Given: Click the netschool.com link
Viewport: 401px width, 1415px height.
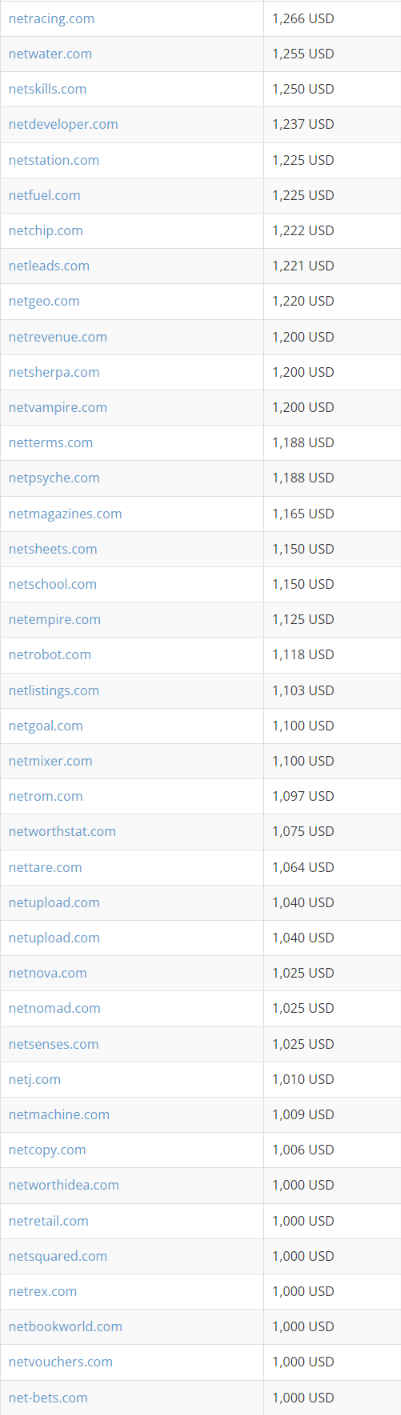Looking at the screenshot, I should [x=52, y=584].
